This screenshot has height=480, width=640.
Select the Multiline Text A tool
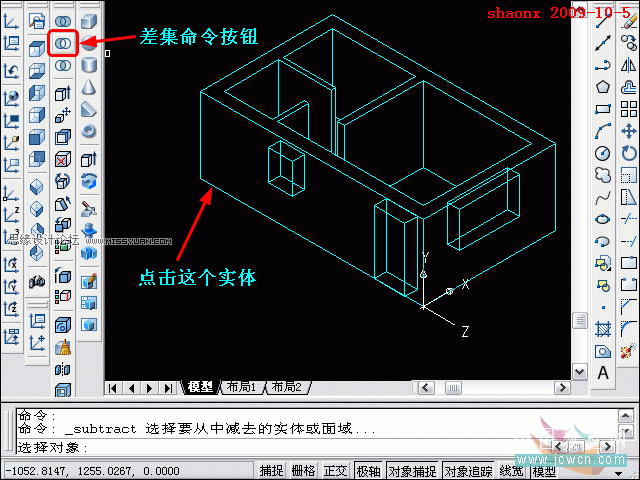[603, 373]
